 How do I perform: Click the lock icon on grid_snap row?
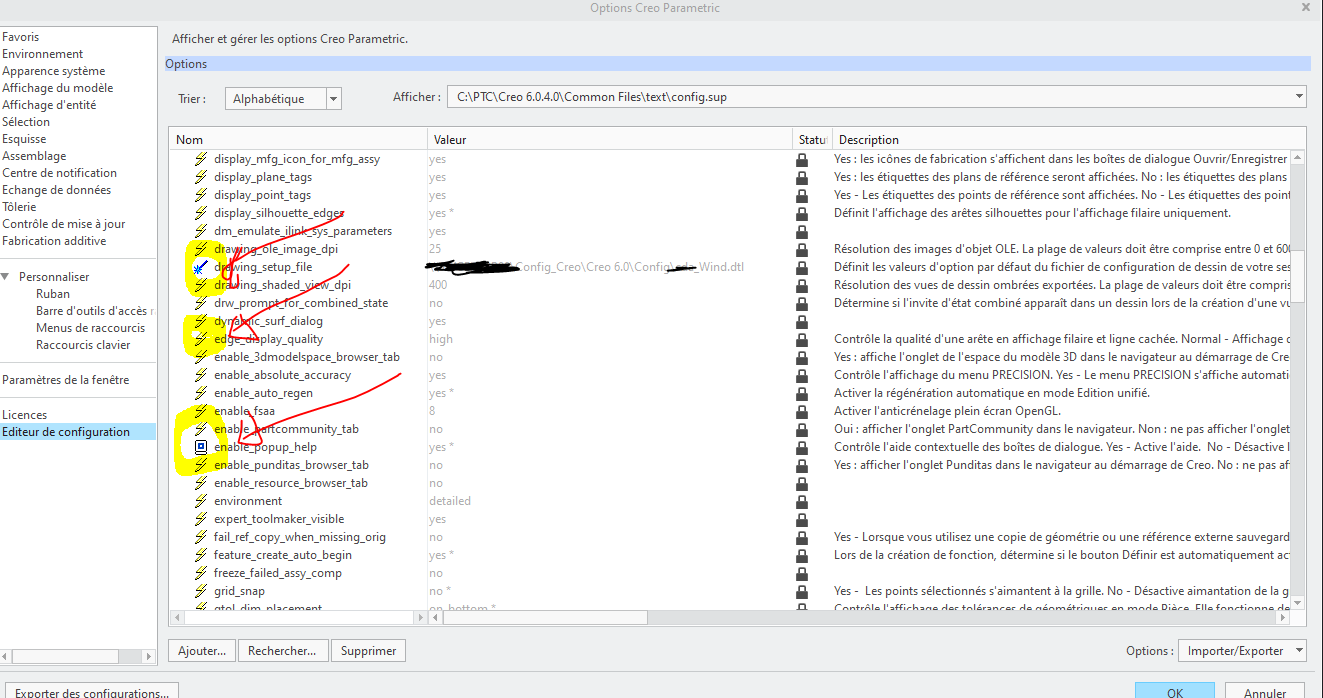pyautogui.click(x=801, y=590)
